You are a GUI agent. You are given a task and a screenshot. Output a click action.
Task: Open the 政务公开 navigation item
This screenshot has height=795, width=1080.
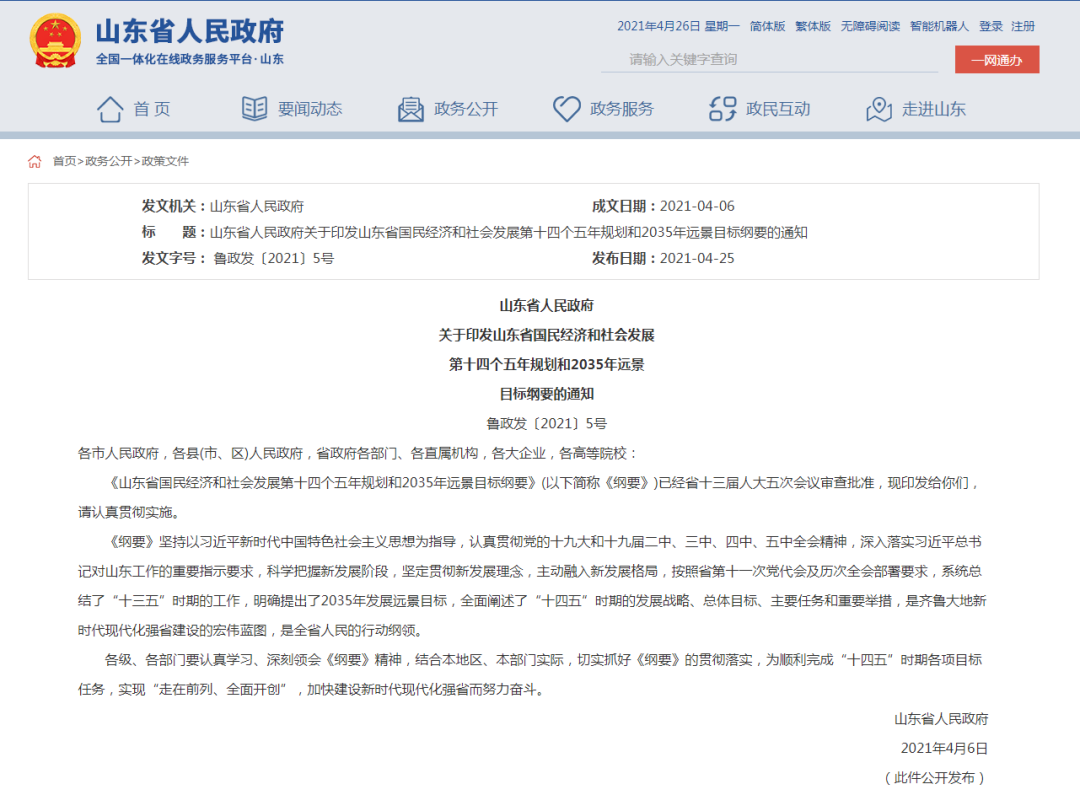click(x=466, y=109)
